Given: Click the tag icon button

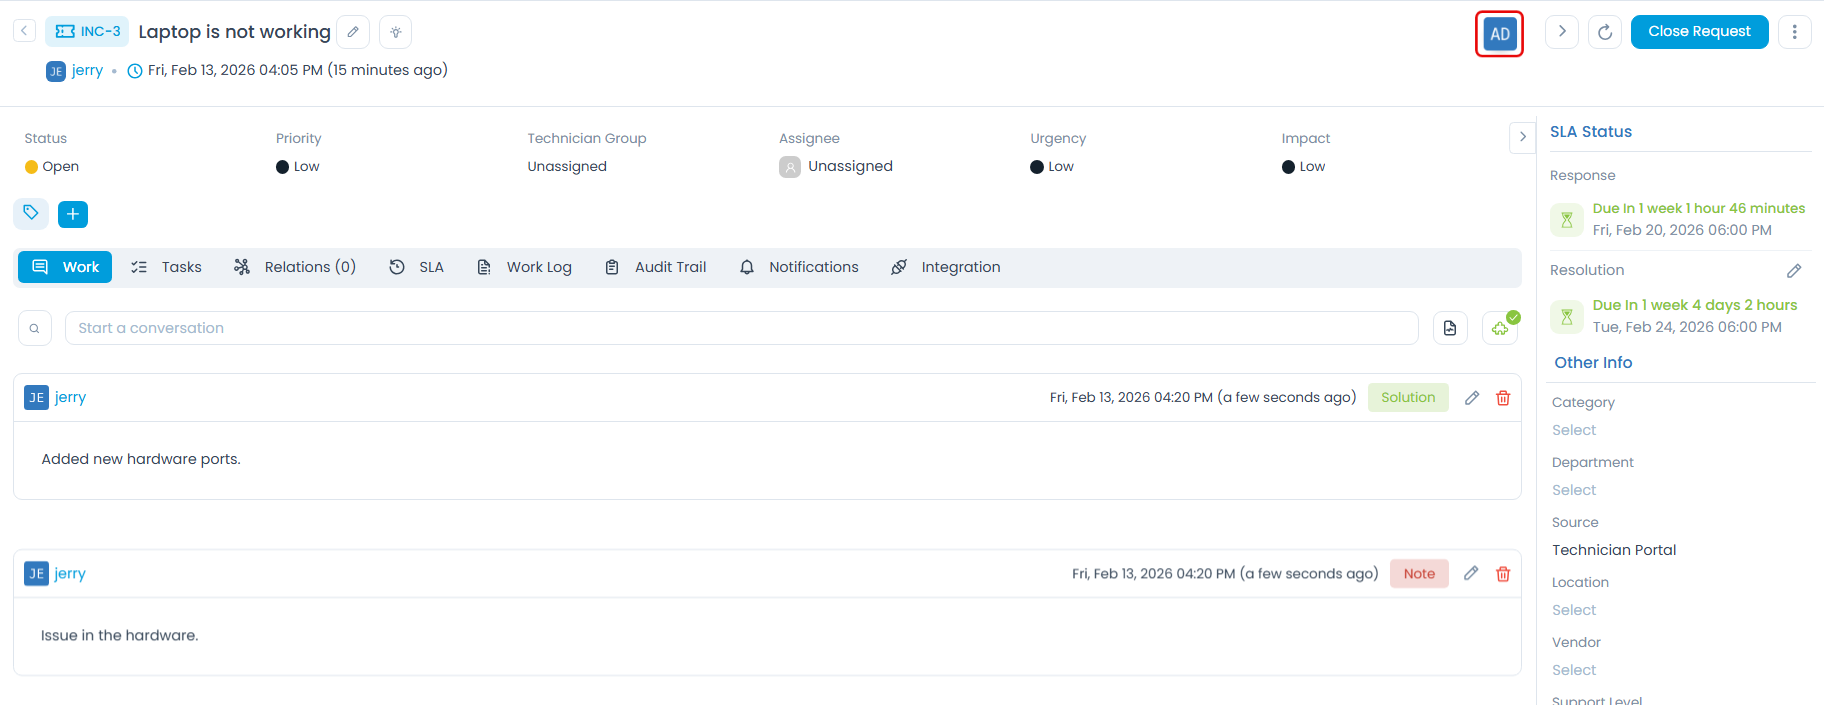Looking at the screenshot, I should click(31, 213).
